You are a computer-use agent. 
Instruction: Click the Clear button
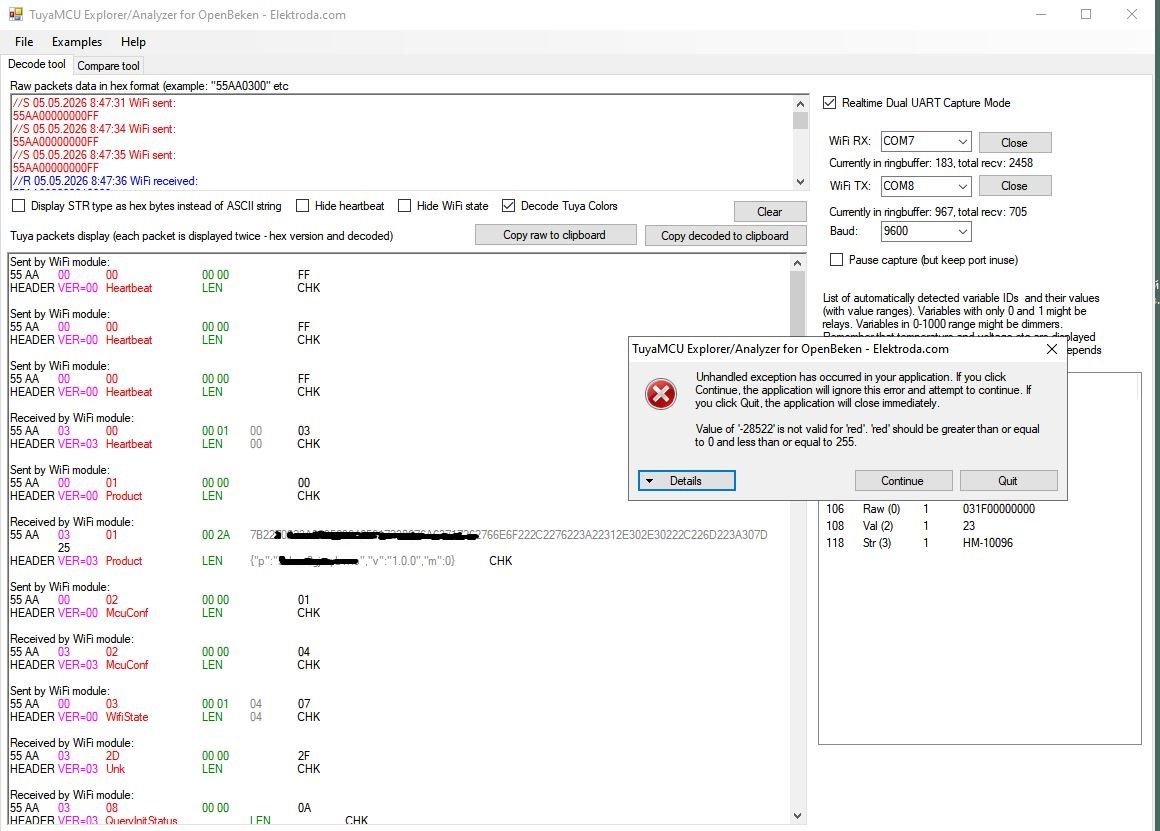(769, 212)
